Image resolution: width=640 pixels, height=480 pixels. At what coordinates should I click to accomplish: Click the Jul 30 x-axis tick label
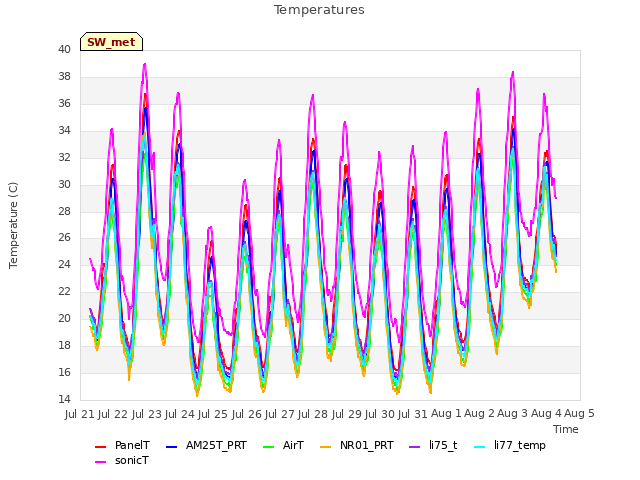coord(380,414)
